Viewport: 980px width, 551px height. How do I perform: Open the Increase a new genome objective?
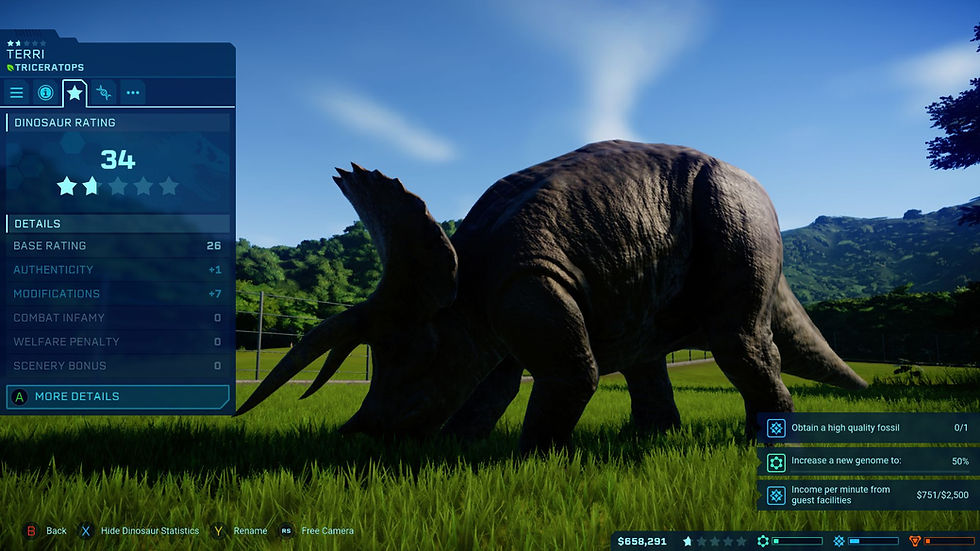point(868,462)
